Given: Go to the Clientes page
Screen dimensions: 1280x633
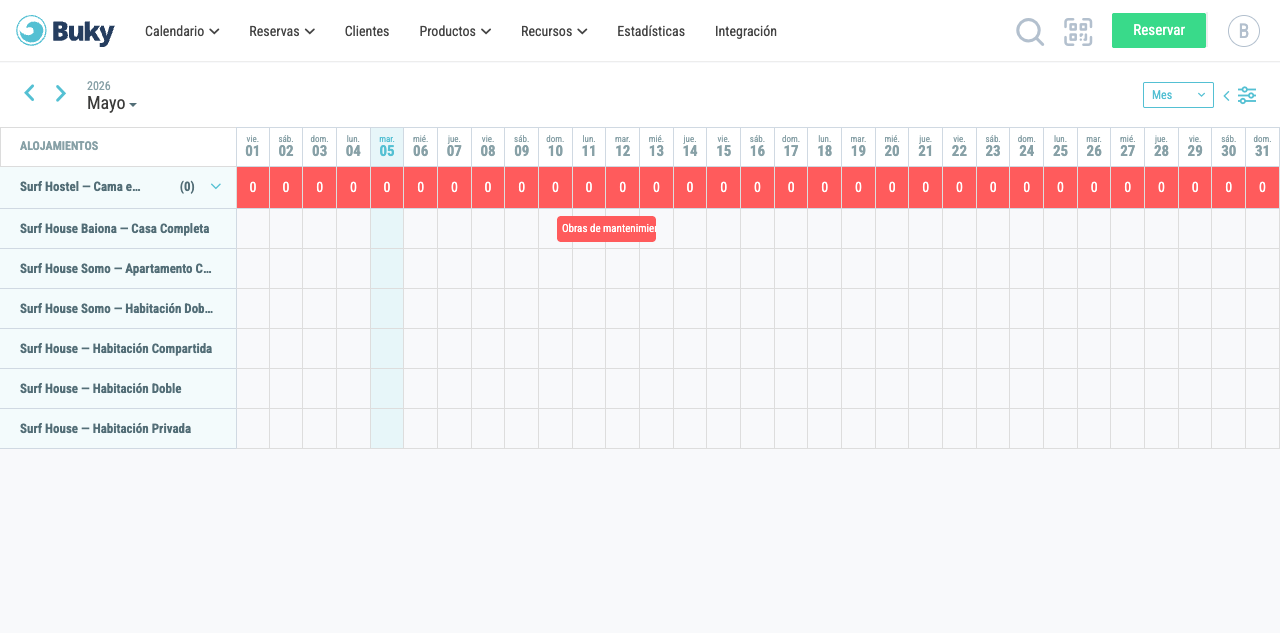Looking at the screenshot, I should [x=367, y=31].
